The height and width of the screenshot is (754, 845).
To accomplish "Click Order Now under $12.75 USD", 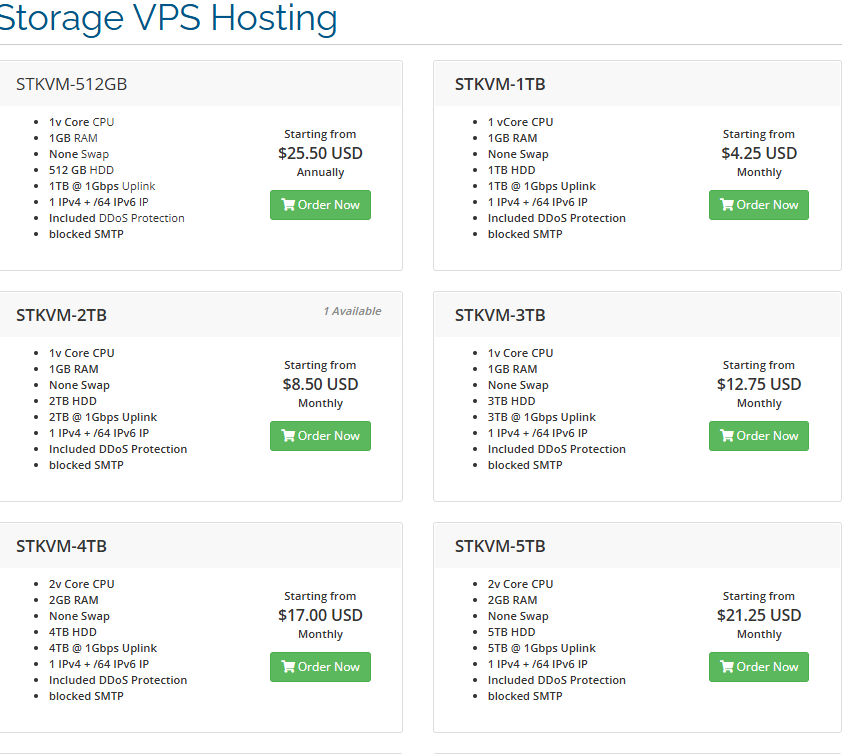I will tap(759, 436).
